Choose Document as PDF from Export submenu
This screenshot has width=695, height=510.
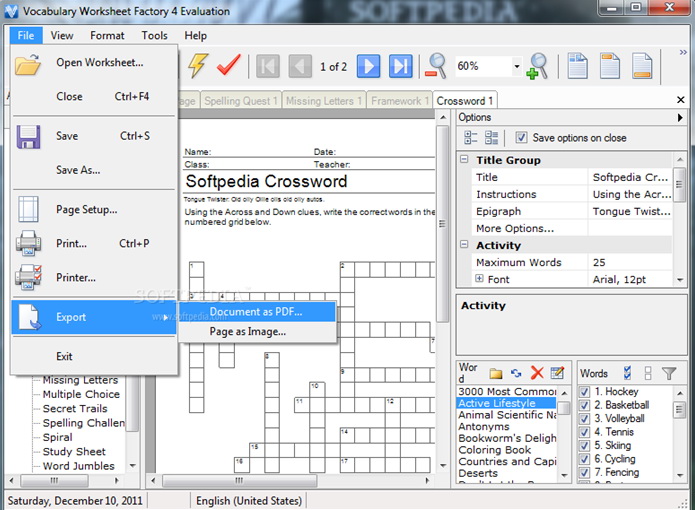pos(256,311)
